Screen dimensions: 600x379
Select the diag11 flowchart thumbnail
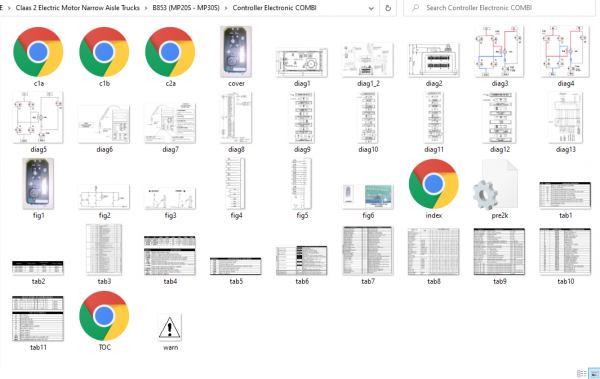pos(434,118)
